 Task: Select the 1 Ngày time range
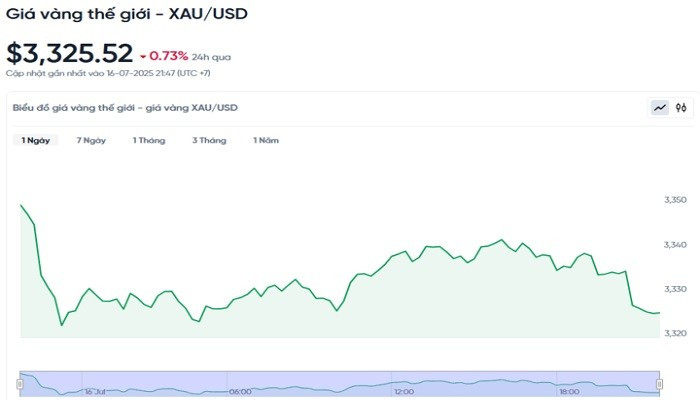click(36, 141)
